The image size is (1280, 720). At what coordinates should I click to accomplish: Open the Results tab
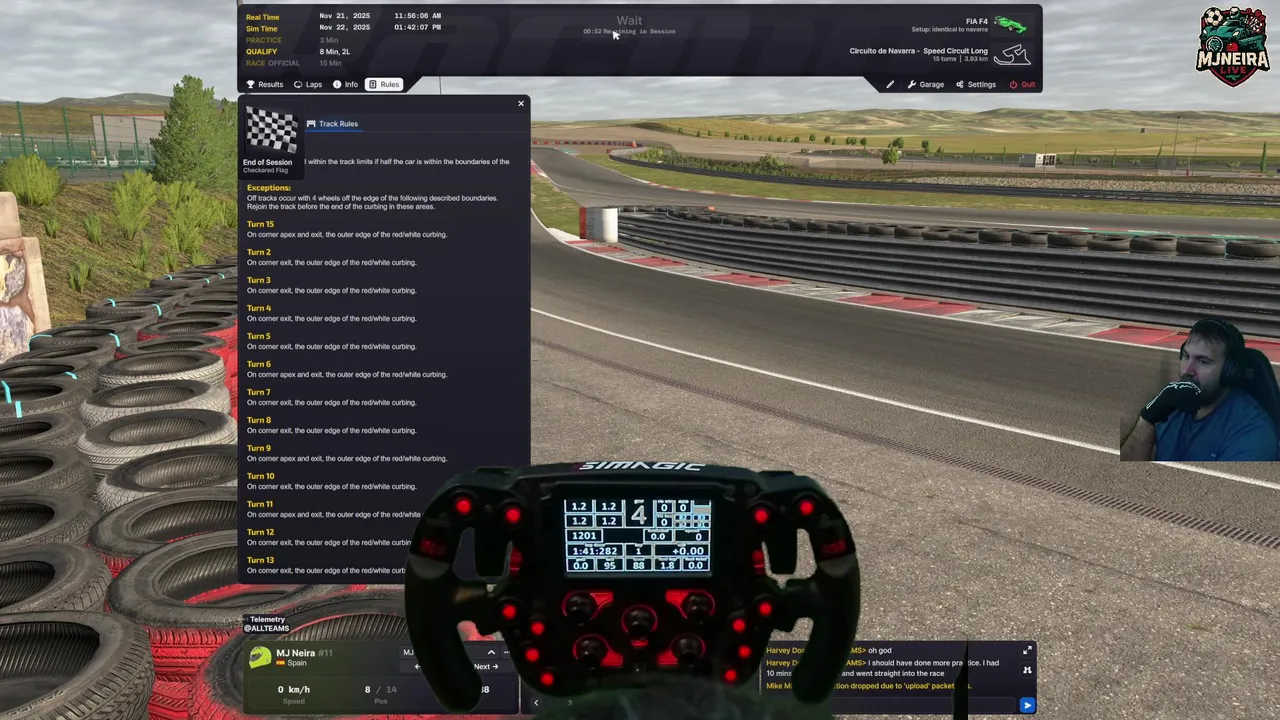tap(265, 84)
